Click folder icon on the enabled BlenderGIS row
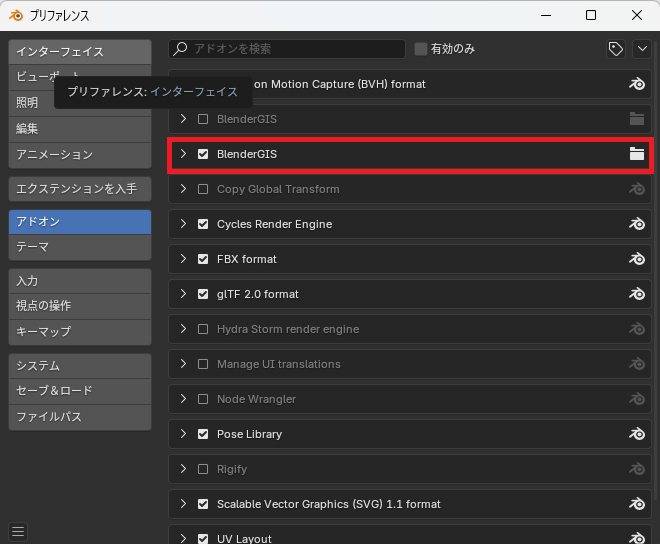This screenshot has height=544, width=660. (637, 154)
